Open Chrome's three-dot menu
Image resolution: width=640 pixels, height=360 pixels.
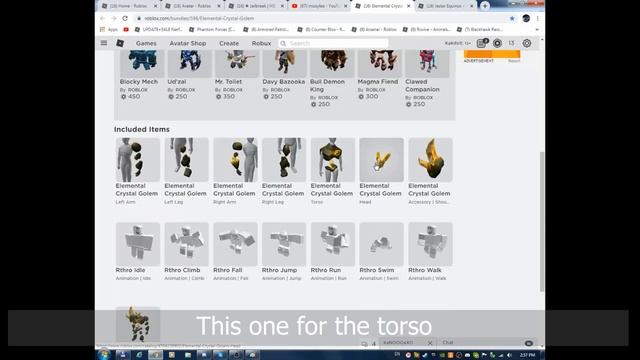(538, 18)
